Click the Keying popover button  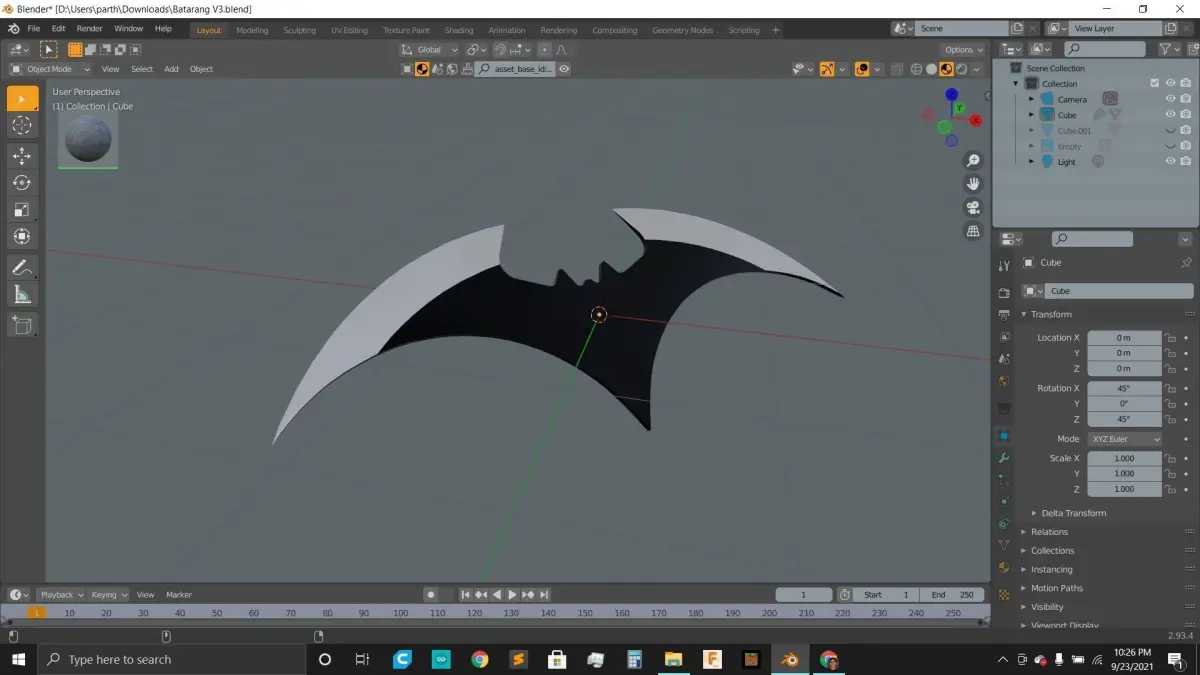click(109, 595)
